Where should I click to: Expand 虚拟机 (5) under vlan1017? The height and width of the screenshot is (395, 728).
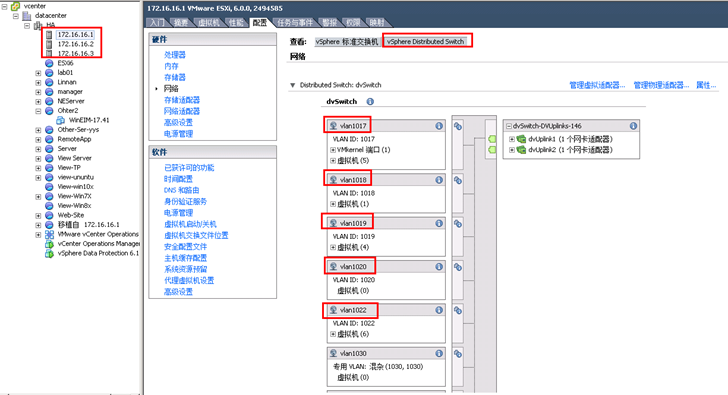[x=333, y=161]
